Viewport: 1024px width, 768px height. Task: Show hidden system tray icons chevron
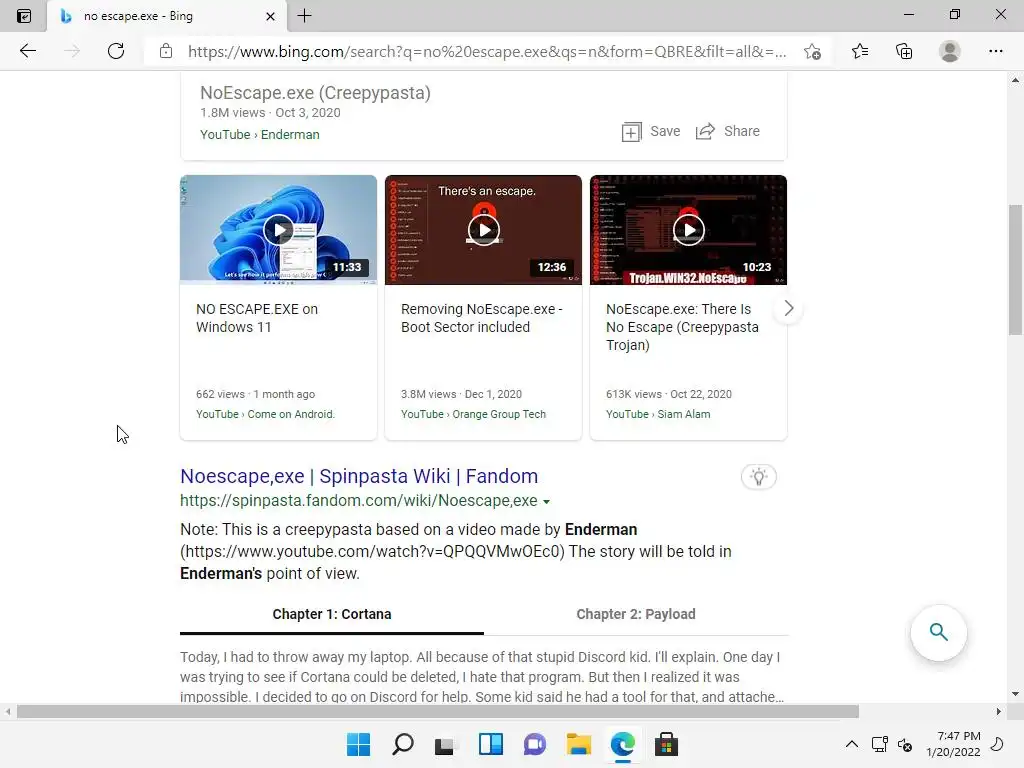point(852,744)
